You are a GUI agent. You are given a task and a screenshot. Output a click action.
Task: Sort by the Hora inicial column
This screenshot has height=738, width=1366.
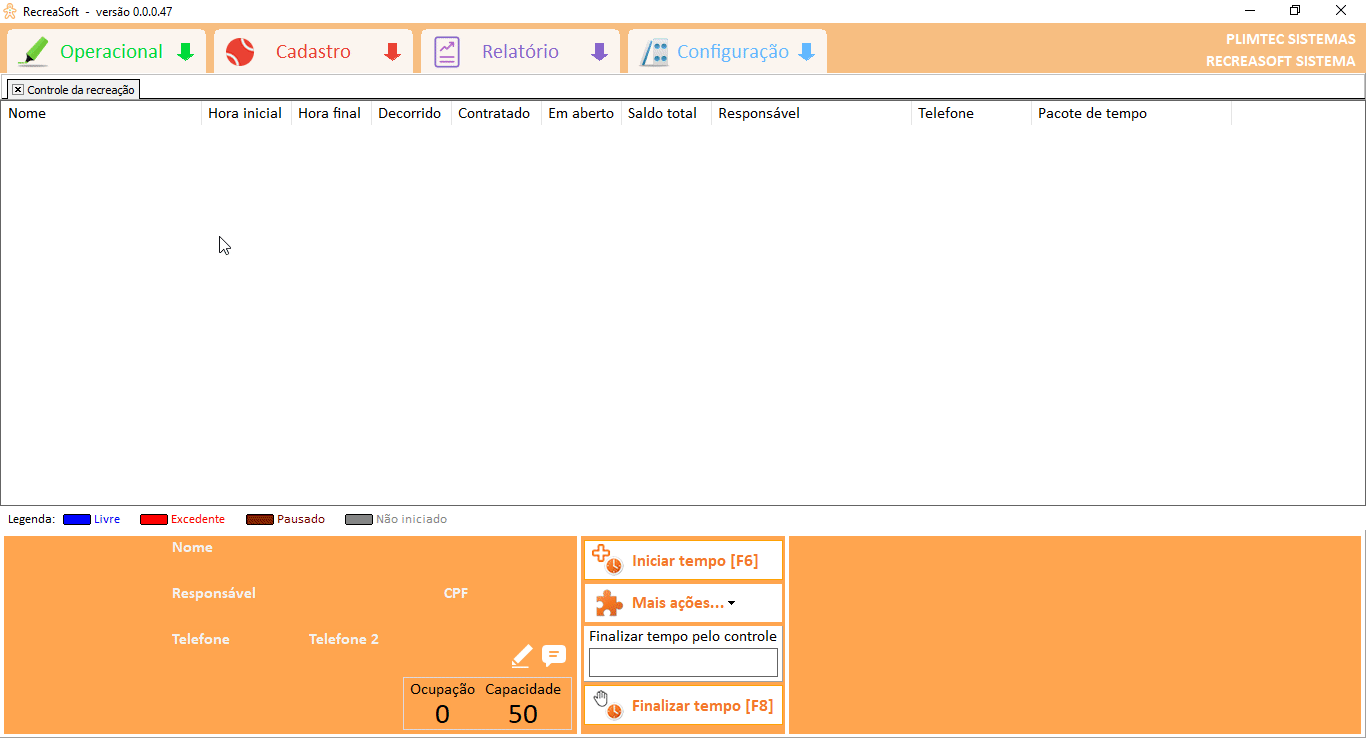pos(246,113)
